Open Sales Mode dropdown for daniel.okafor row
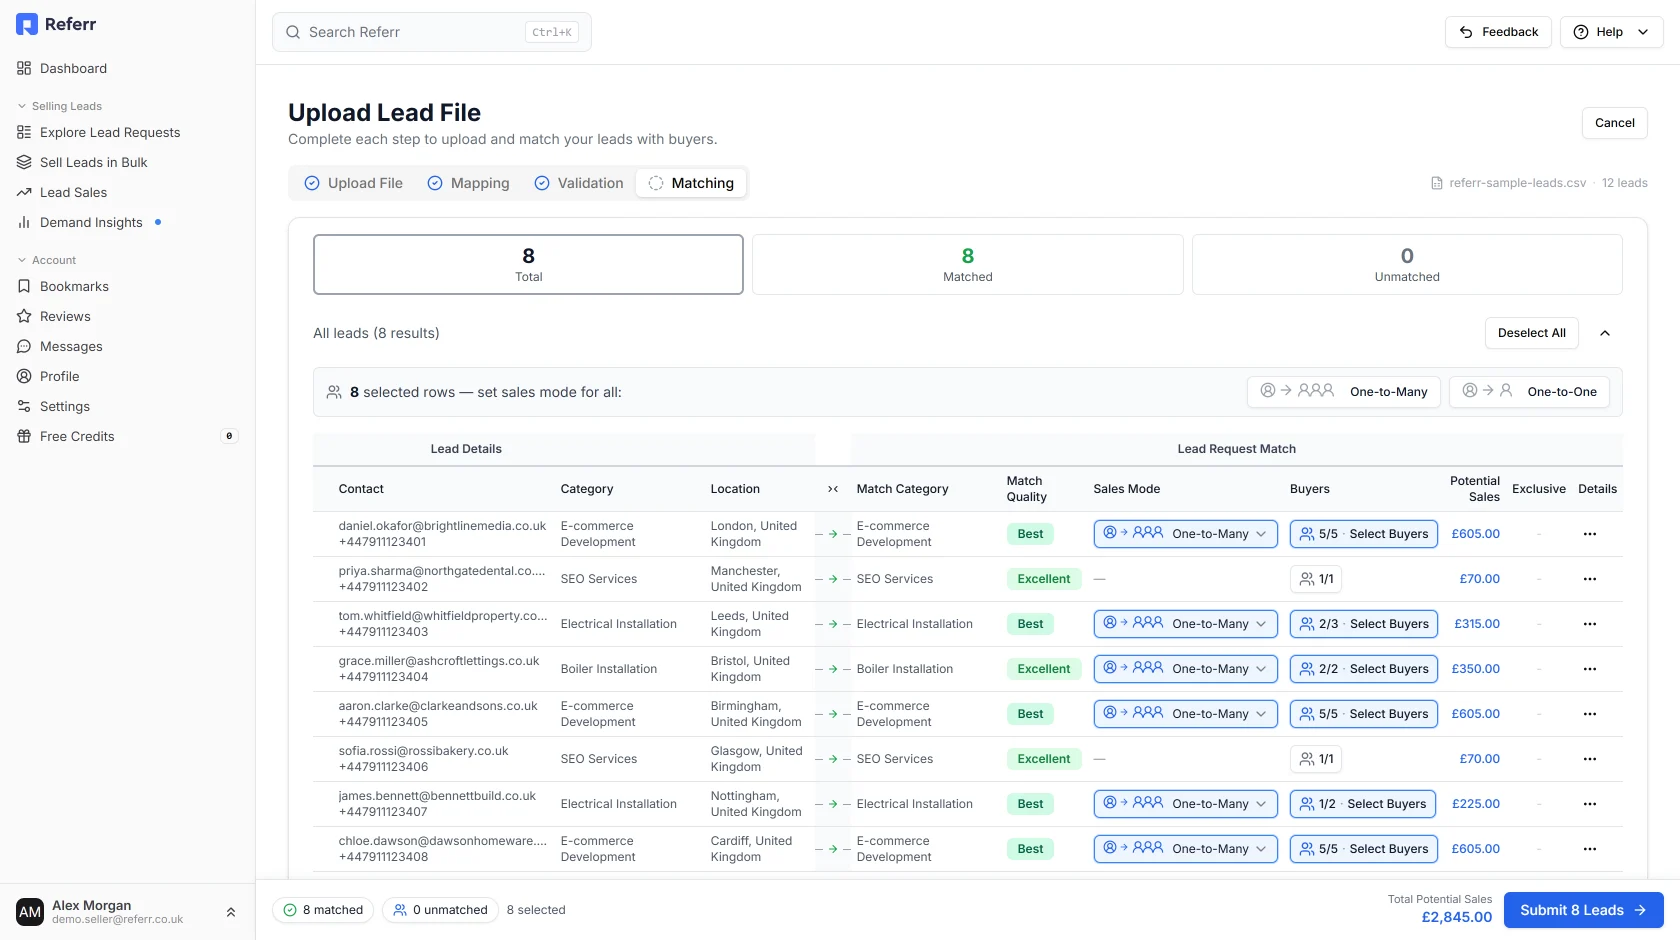Screen dimensions: 1680x940 coord(1186,534)
